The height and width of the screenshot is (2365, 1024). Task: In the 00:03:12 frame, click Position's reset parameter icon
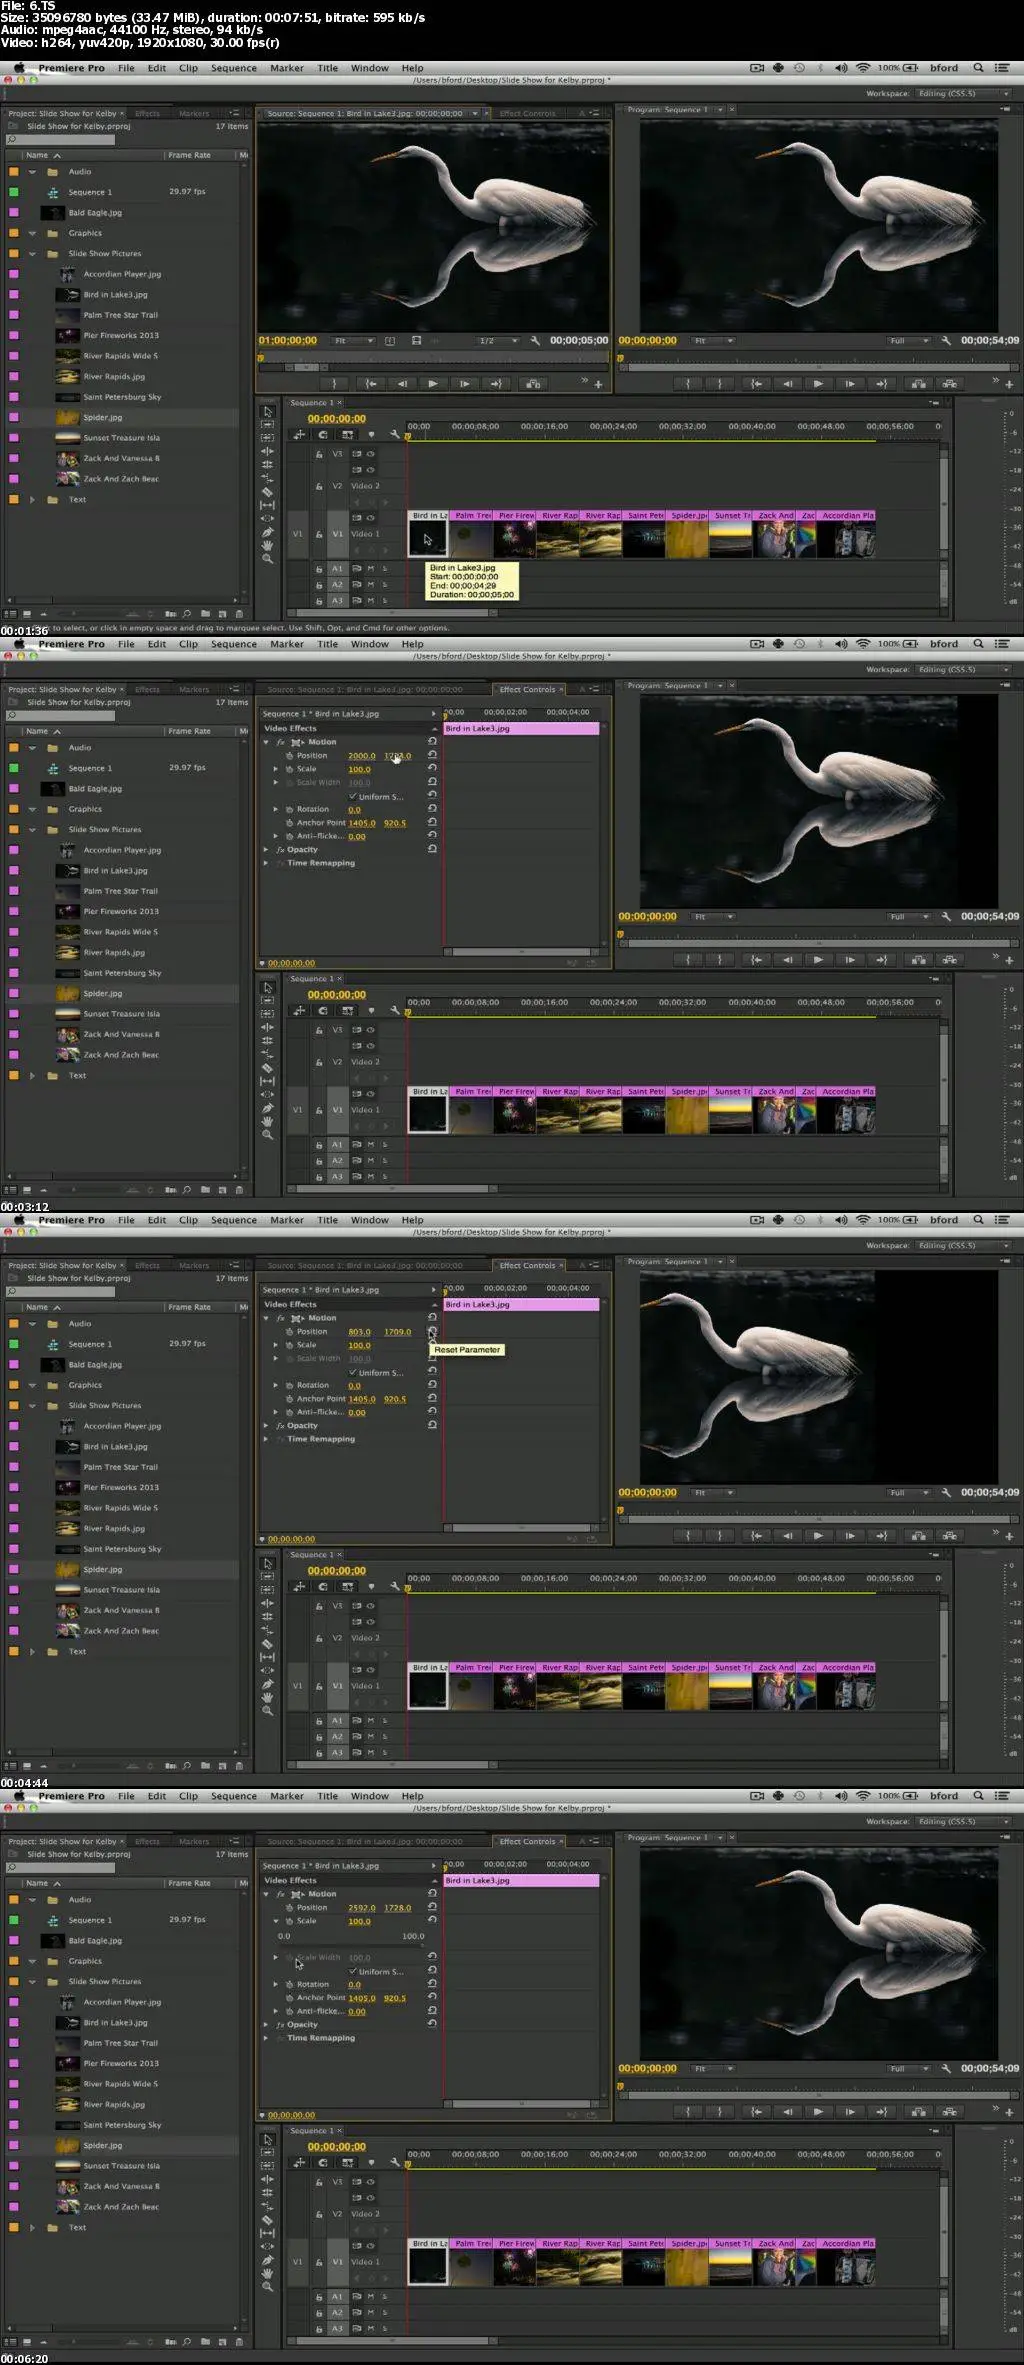pos(432,755)
